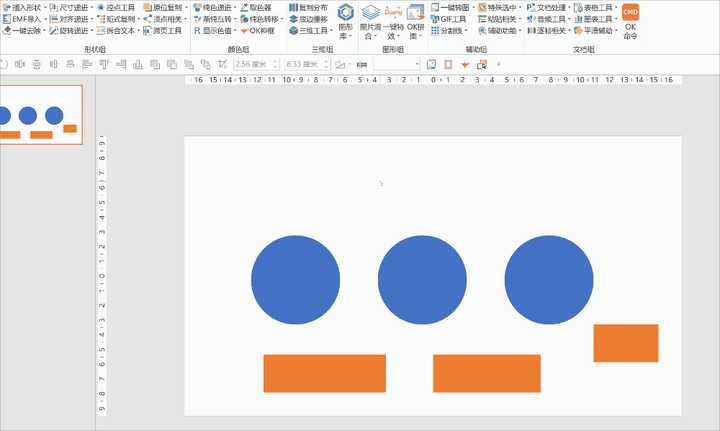The image size is (720, 431).
Task: Open the 三维工具 dropdown
Action: 311,31
